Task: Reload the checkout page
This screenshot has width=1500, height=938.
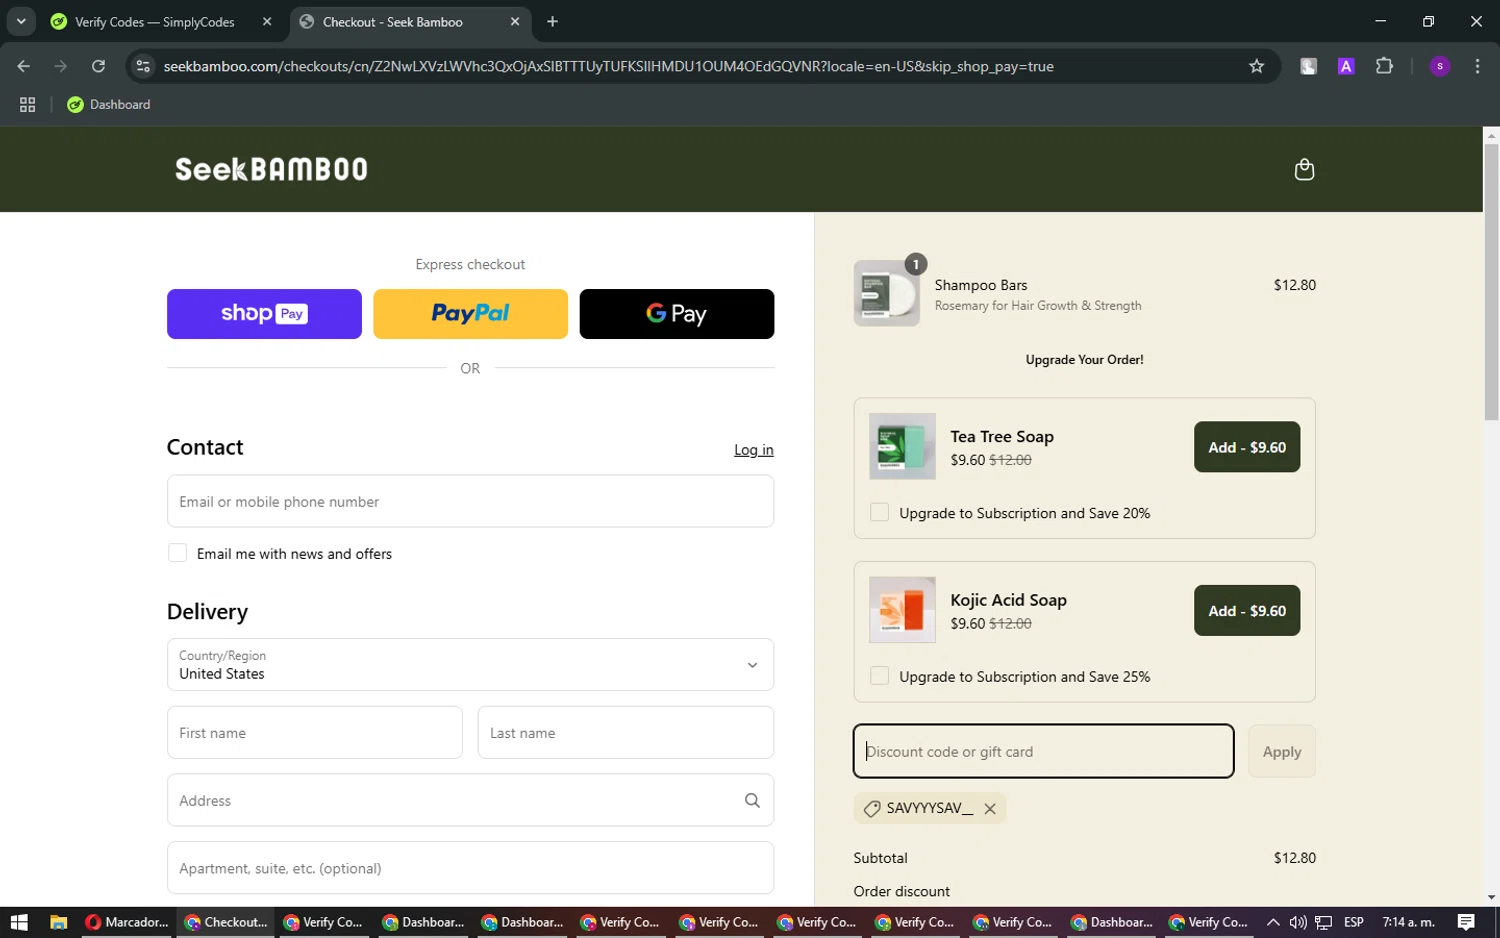Action: click(98, 66)
